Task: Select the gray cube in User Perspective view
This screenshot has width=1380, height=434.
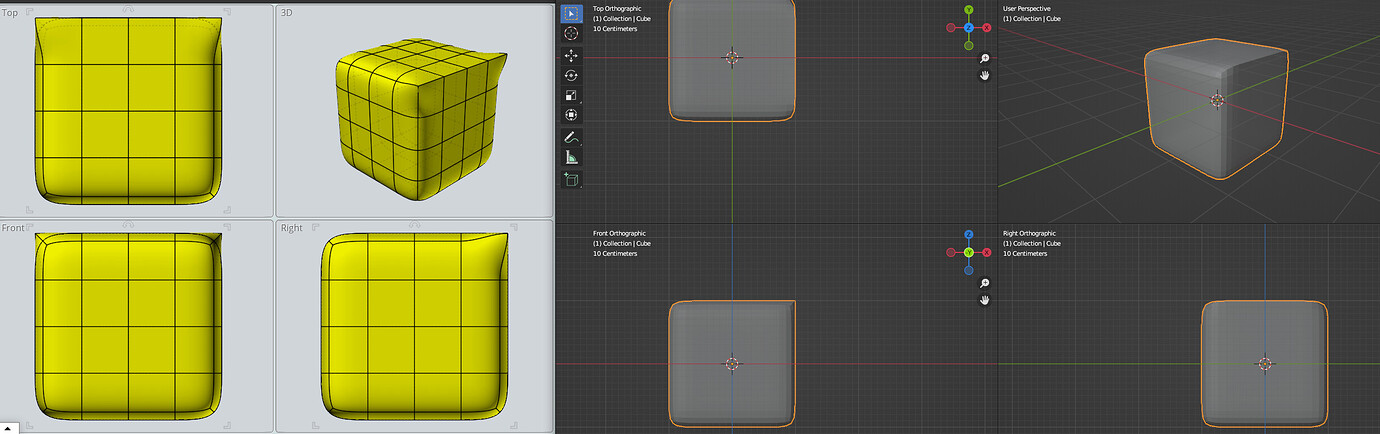Action: tap(1215, 110)
